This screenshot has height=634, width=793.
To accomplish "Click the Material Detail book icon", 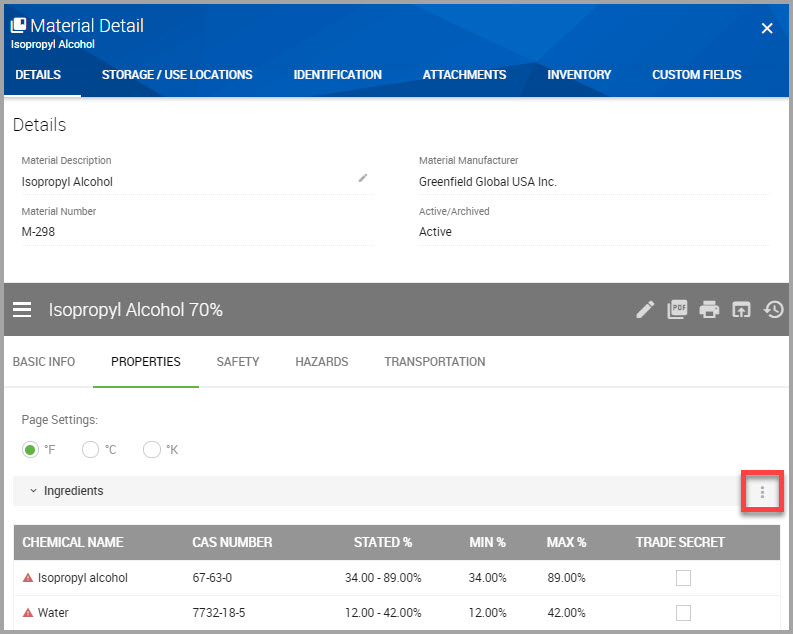I will click(18, 25).
